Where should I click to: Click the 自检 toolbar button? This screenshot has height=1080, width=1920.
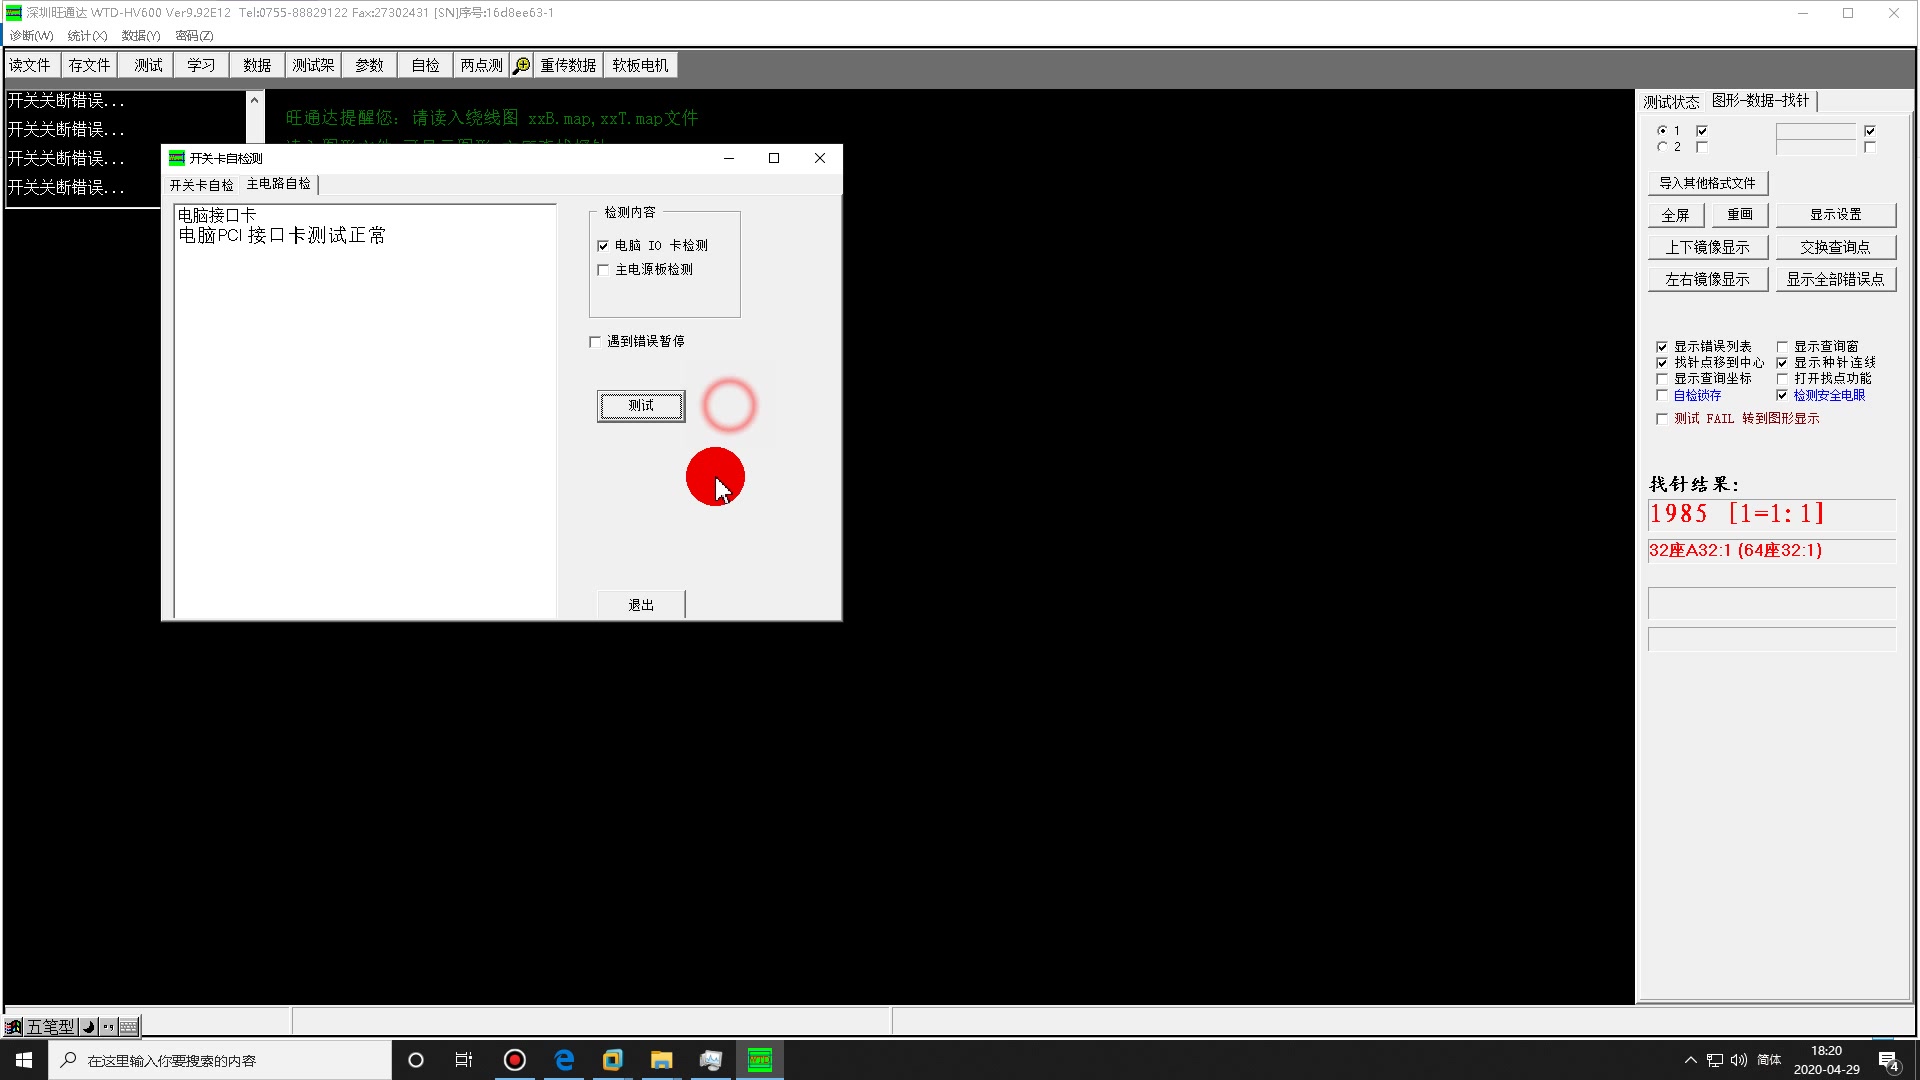tap(425, 65)
